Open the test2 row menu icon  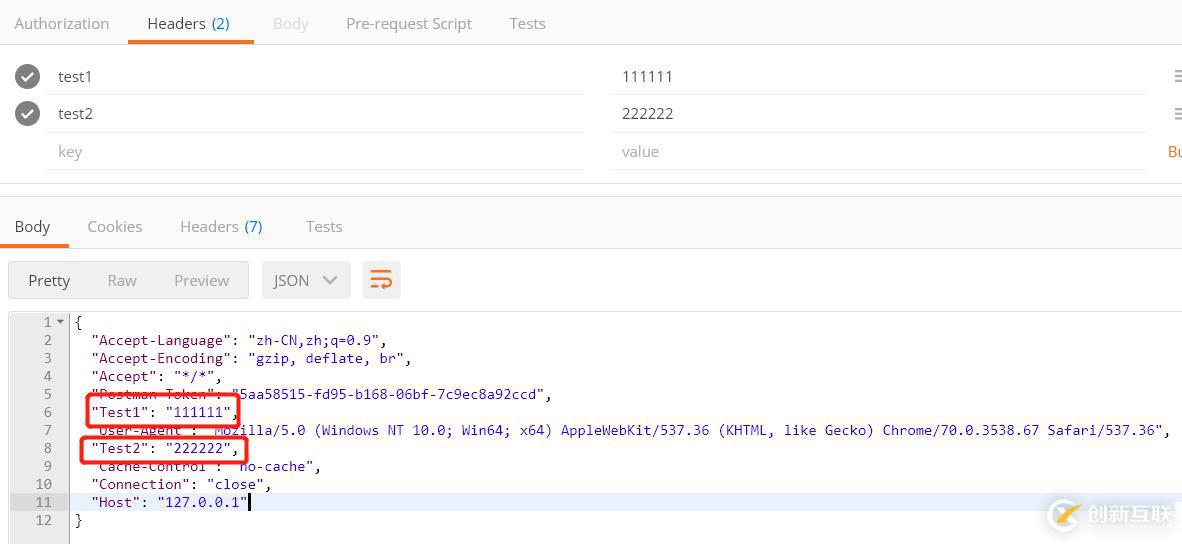click(1177, 114)
